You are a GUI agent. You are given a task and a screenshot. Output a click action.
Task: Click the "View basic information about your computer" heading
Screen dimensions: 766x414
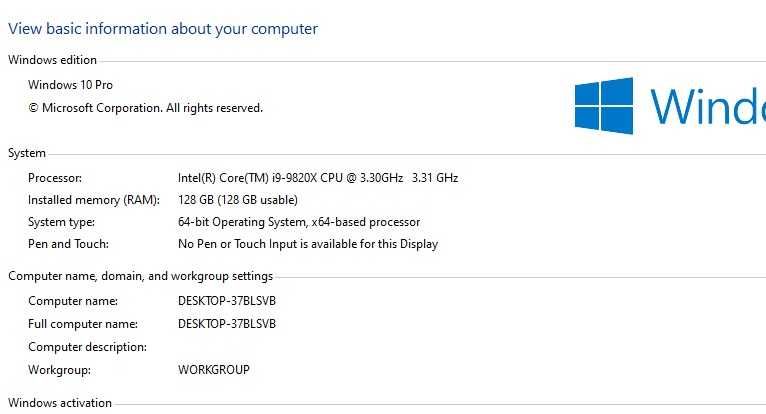point(163,29)
